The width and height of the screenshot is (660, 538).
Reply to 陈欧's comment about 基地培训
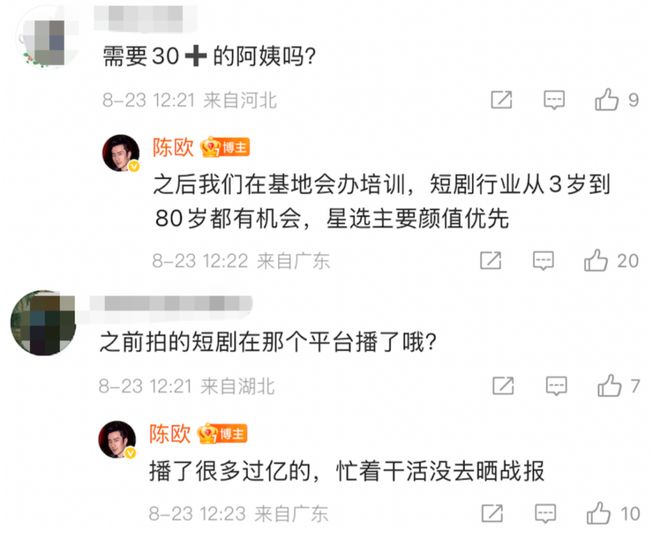coord(542,261)
